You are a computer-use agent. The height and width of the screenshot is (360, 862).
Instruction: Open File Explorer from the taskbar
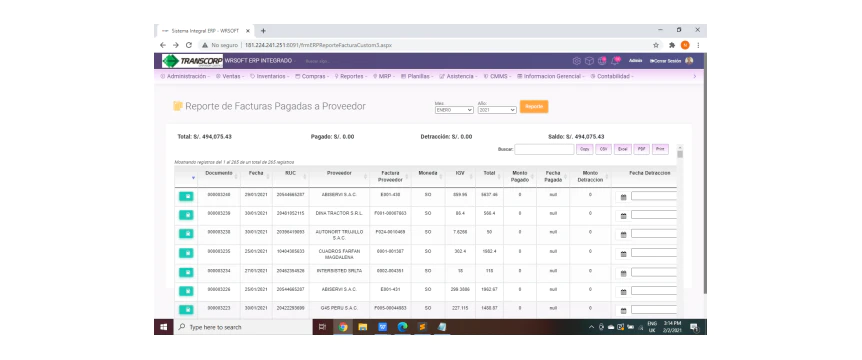tap(363, 327)
